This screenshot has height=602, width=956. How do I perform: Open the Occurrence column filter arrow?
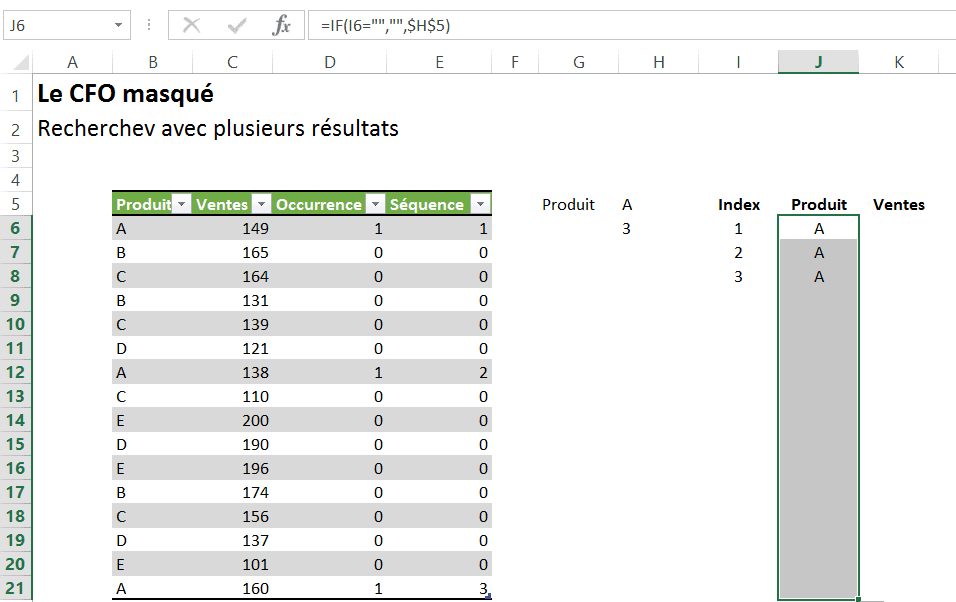click(375, 205)
